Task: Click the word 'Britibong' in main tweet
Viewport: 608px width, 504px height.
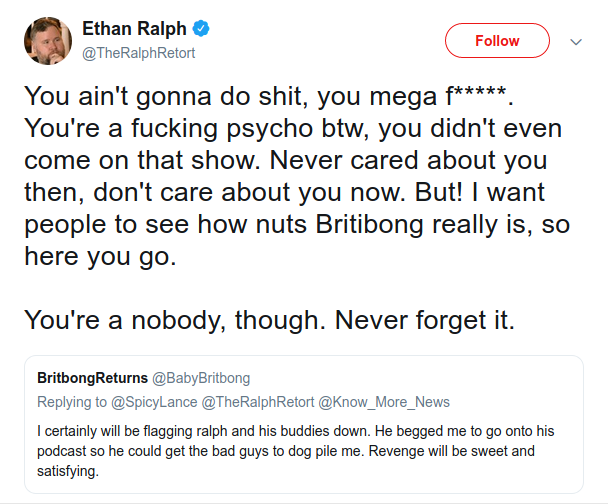Action: [369, 224]
